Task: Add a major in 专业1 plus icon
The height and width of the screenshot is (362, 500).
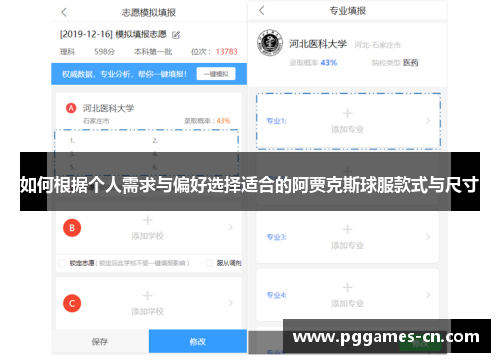Action: 347,113
